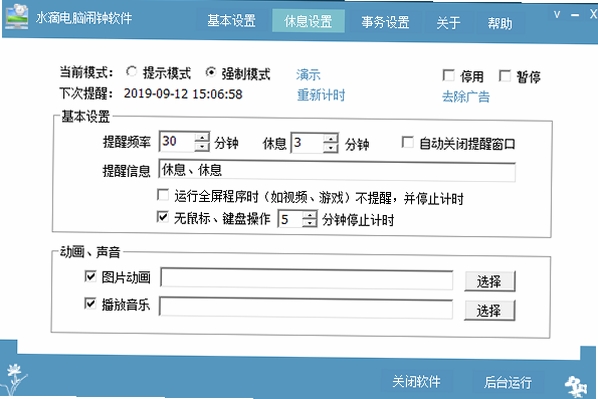The image size is (598, 399).
Task: Uncheck 播放音乐 checkbox
Action: coord(90,303)
